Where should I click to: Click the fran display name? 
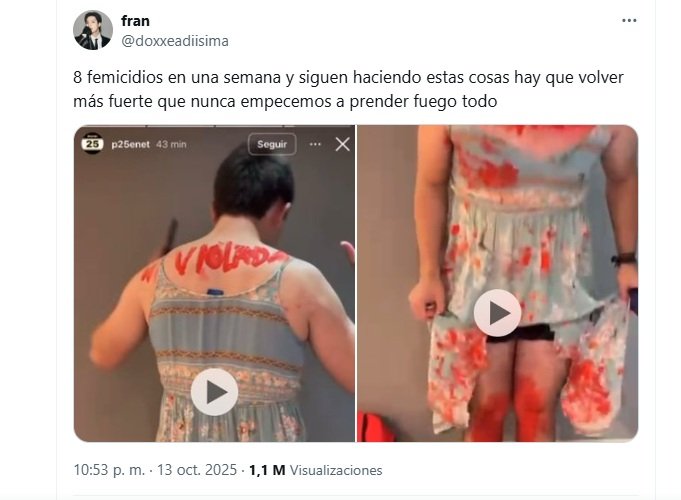(136, 20)
